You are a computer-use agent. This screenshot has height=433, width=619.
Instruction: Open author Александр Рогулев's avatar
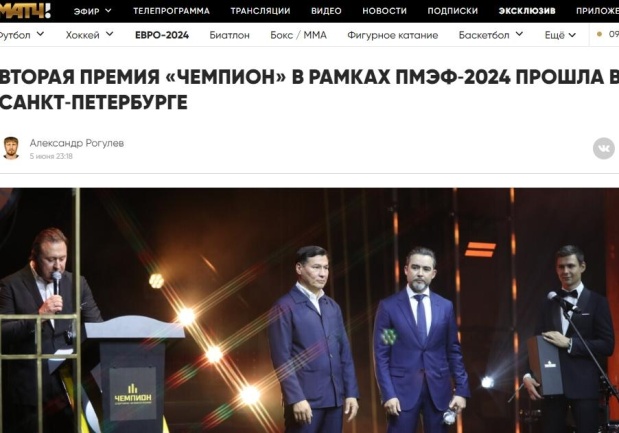11,148
